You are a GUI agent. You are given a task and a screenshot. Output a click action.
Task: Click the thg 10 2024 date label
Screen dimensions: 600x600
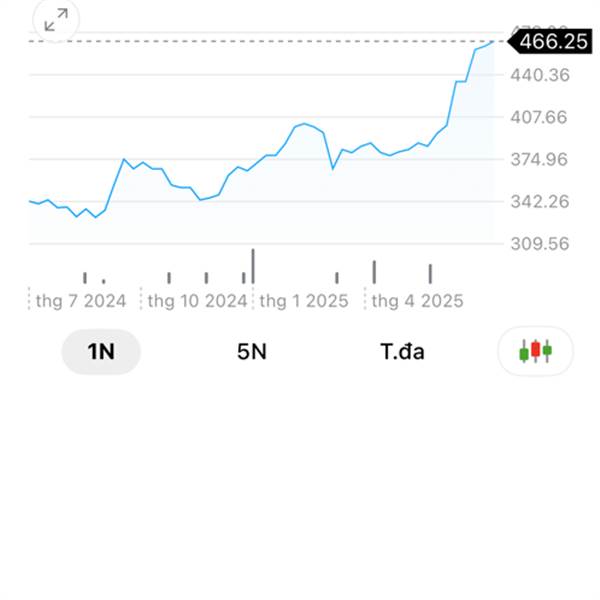pos(197,301)
